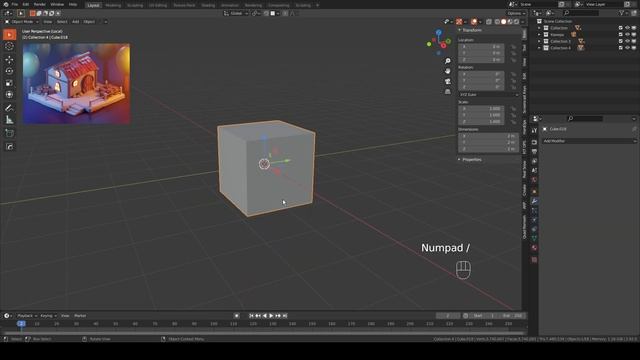Play the animation in reverse
Screen dimensions: 640x360
click(x=265, y=316)
